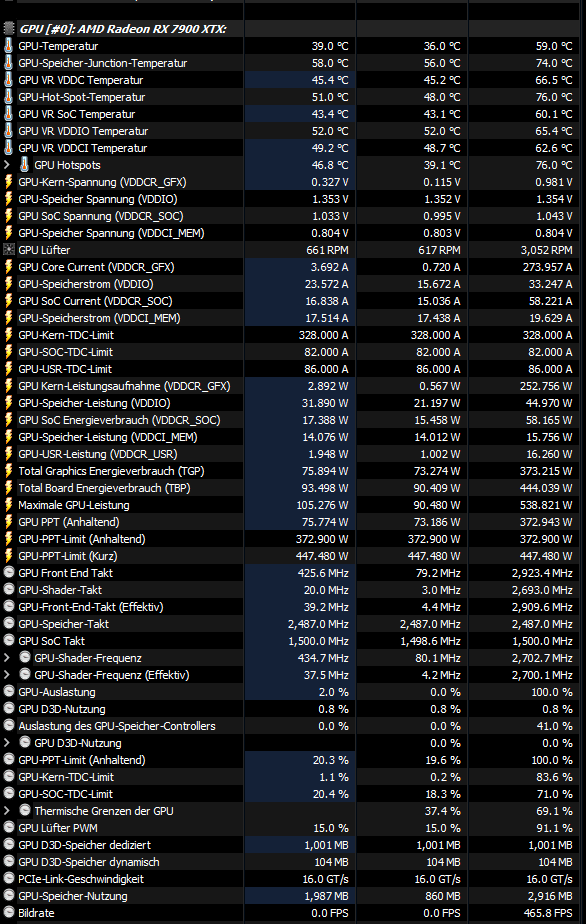
Task: Select the GPU-SOC-TDC-Limit 20.4 % label
Action: pos(65,794)
